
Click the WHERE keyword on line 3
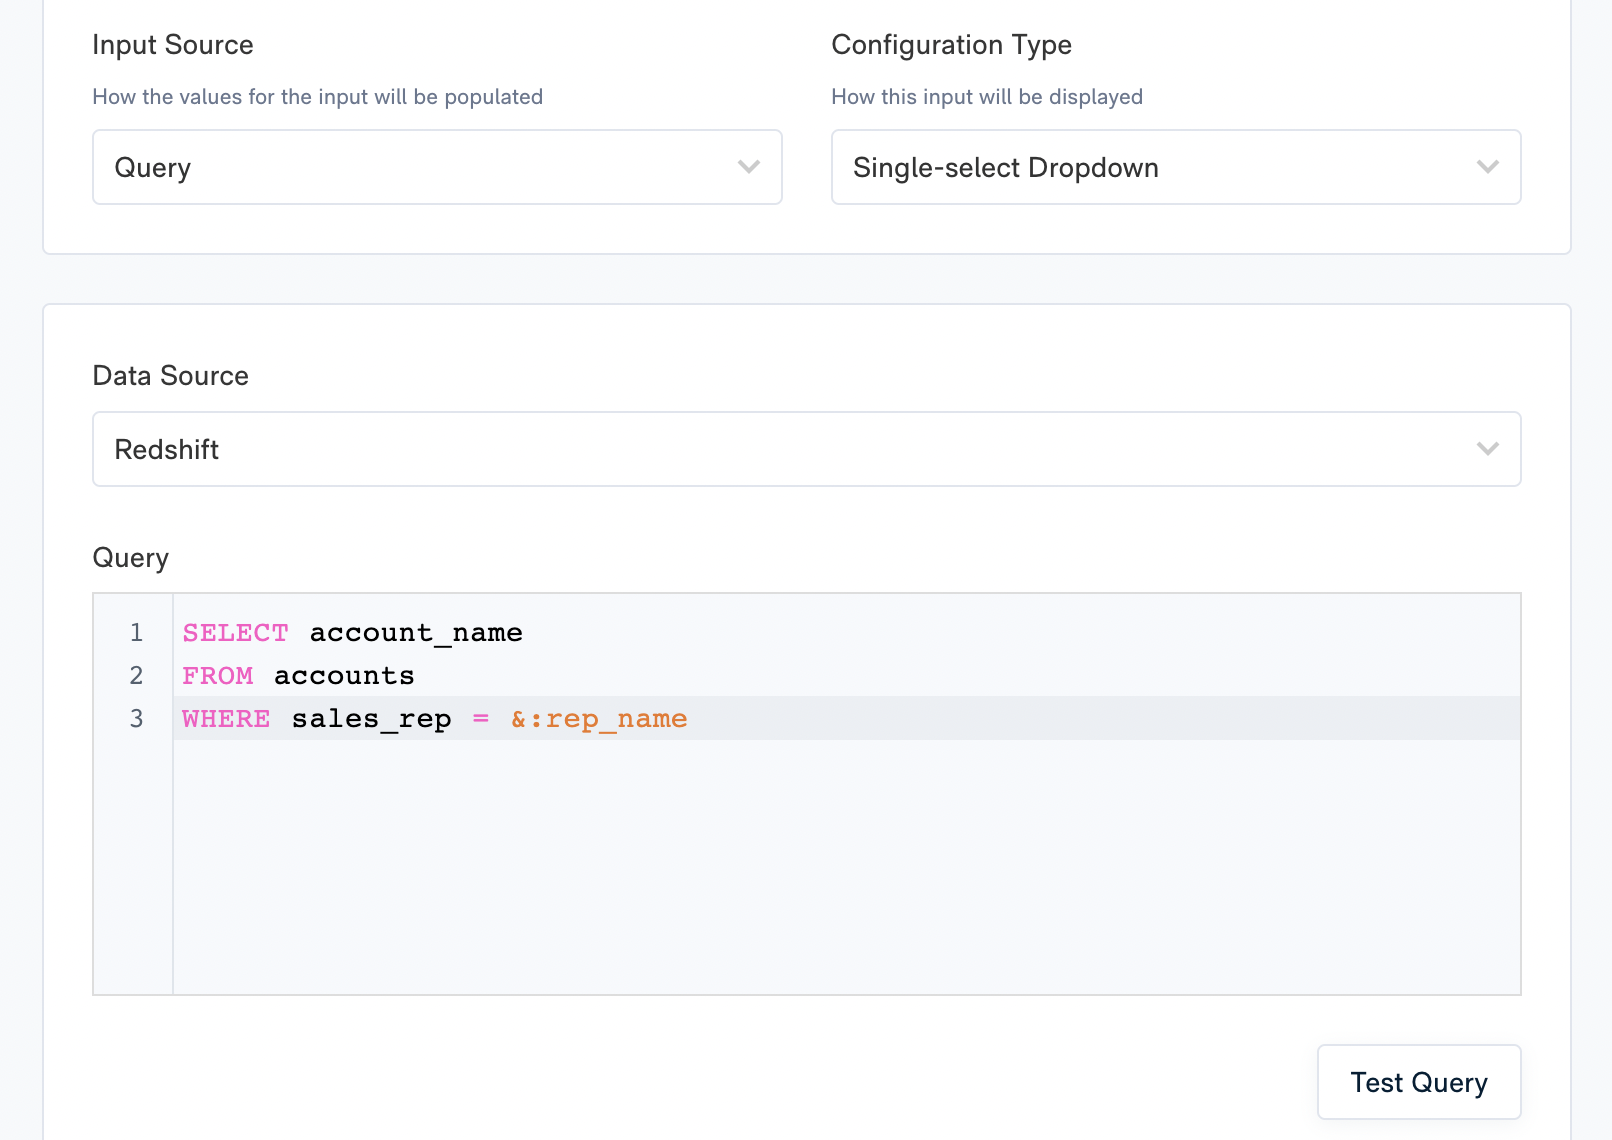click(225, 718)
